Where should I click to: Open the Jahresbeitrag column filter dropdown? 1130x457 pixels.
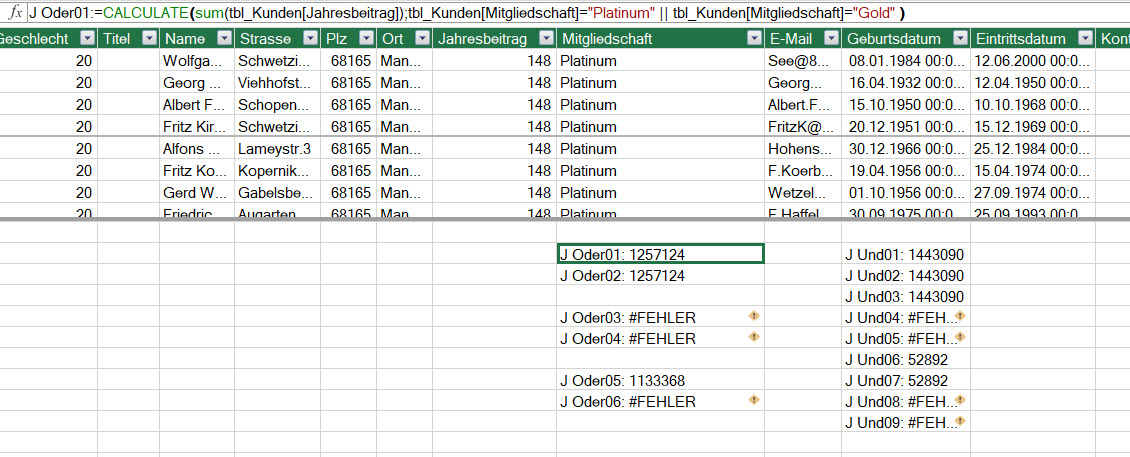[x=544, y=39]
